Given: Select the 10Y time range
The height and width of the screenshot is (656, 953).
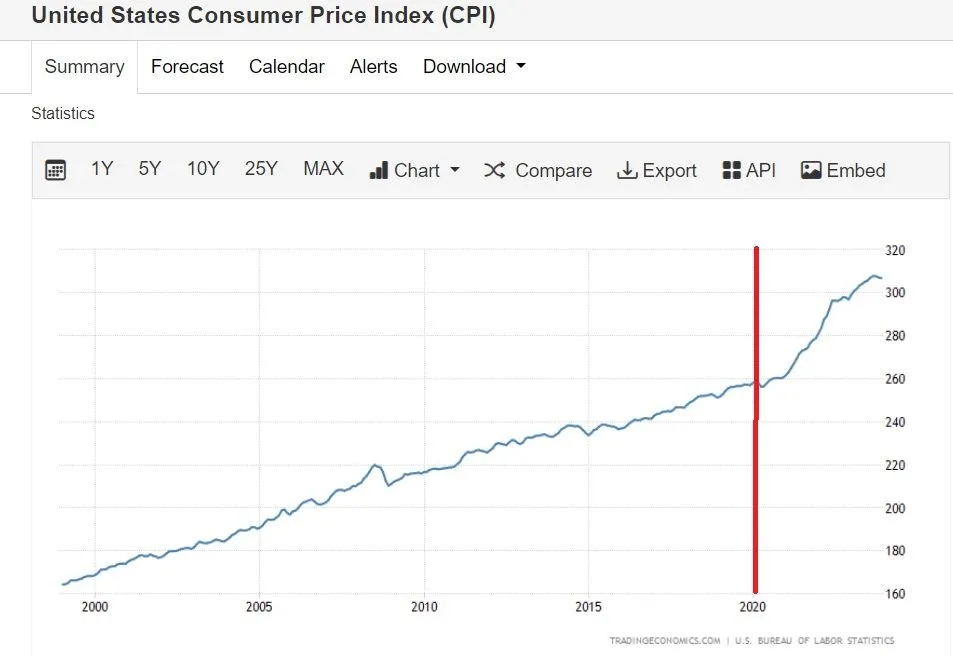Looking at the screenshot, I should (x=202, y=169).
